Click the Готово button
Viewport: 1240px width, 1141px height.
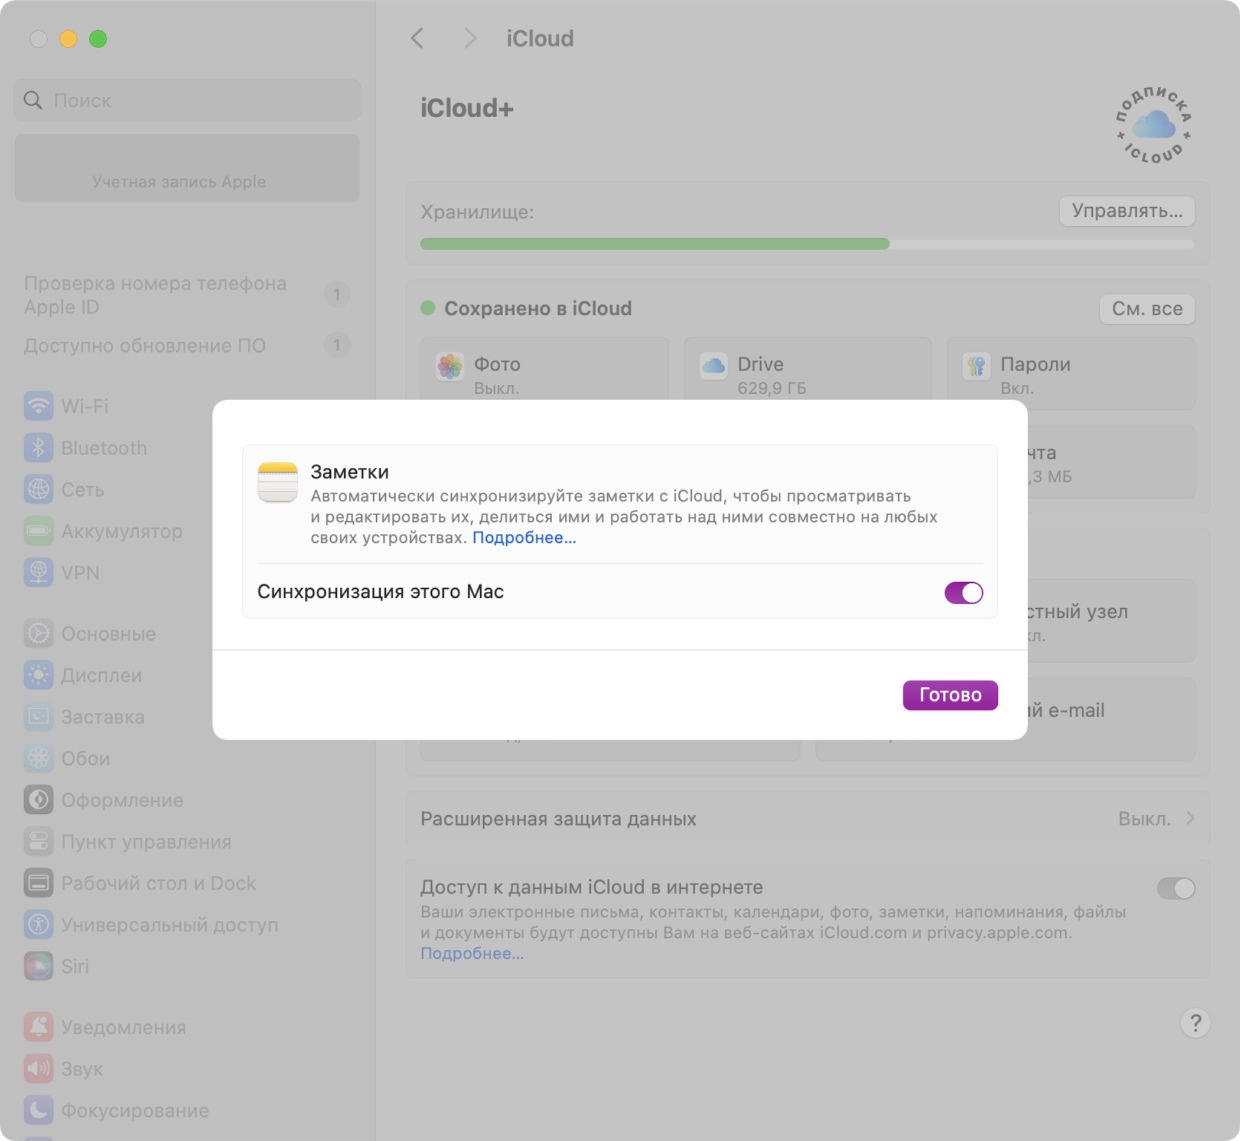[x=950, y=695]
